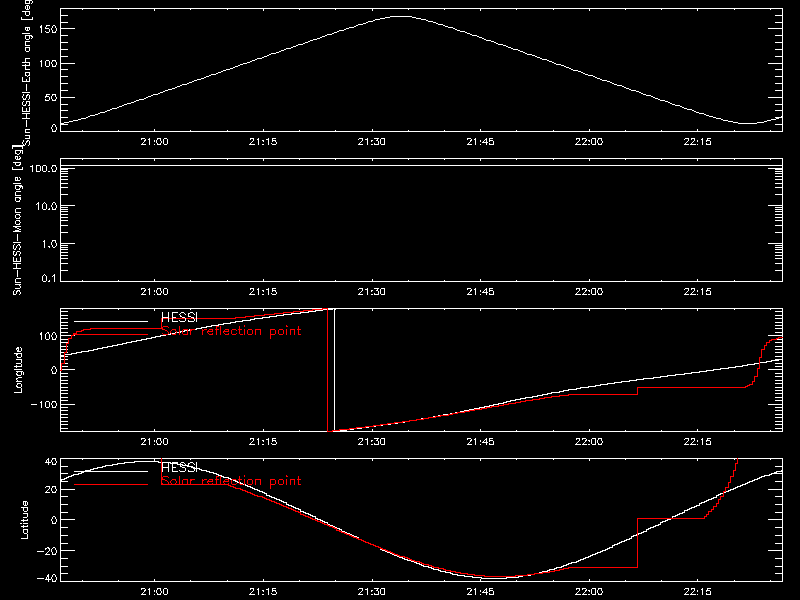Click "21:30" below the Moon angle plot
This screenshot has height=600, width=800.
[371, 291]
